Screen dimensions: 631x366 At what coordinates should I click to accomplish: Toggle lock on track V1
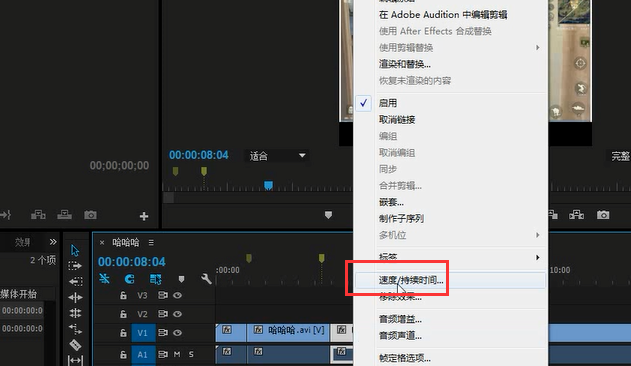point(123,333)
